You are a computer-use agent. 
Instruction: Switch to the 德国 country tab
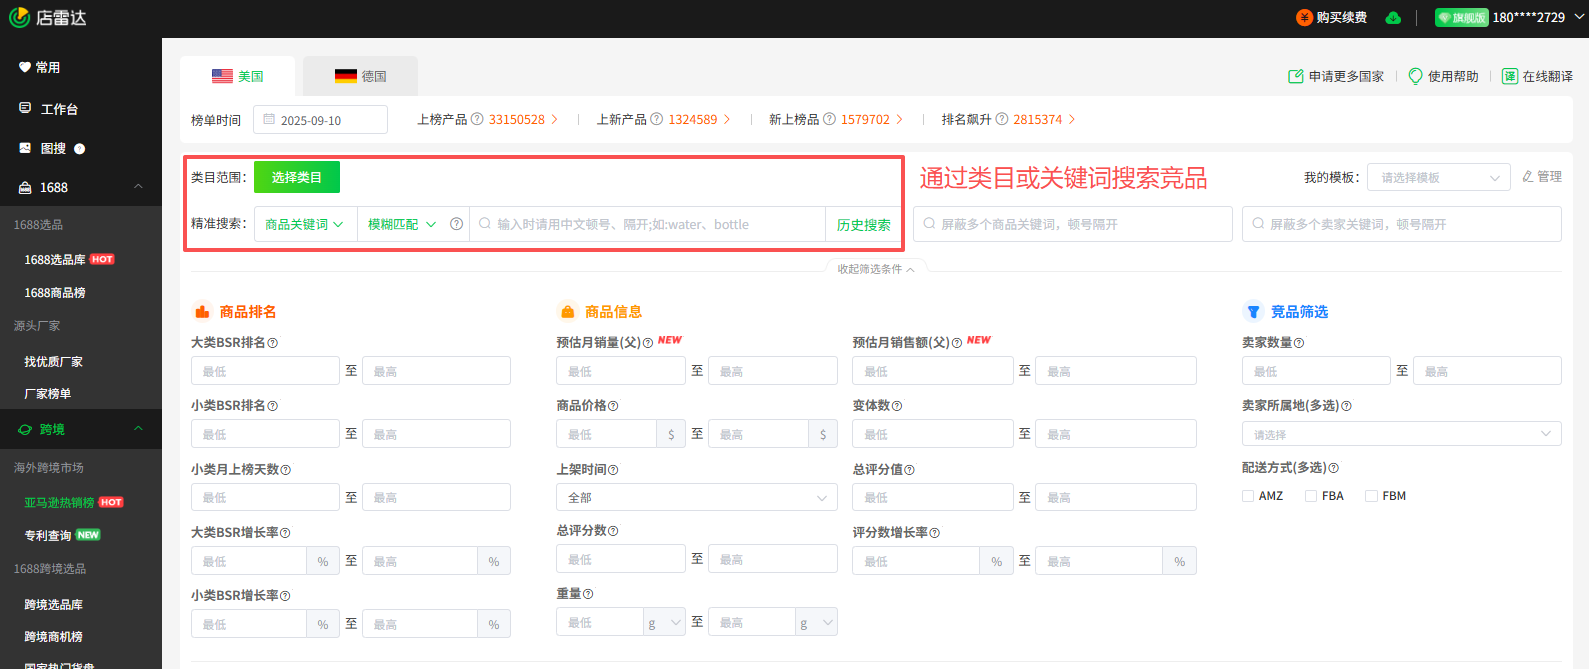[x=360, y=76]
